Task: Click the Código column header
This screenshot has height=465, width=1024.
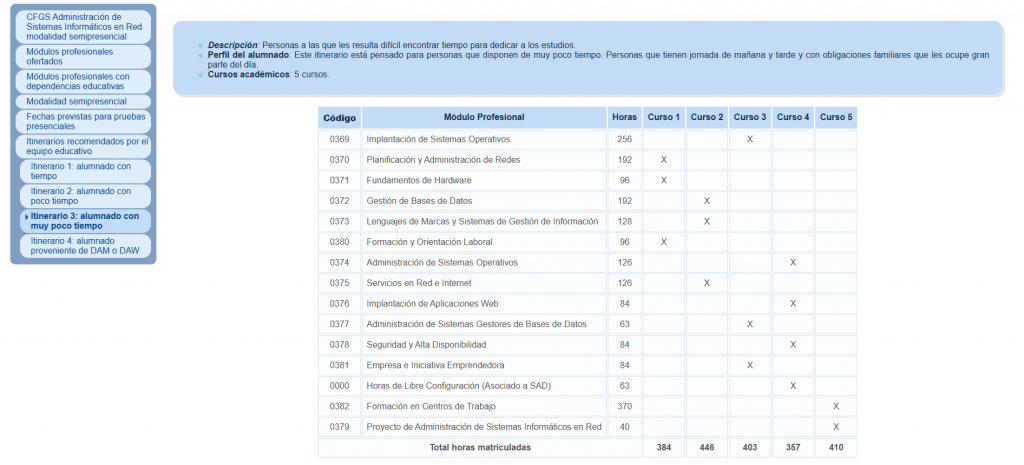Action: click(340, 118)
